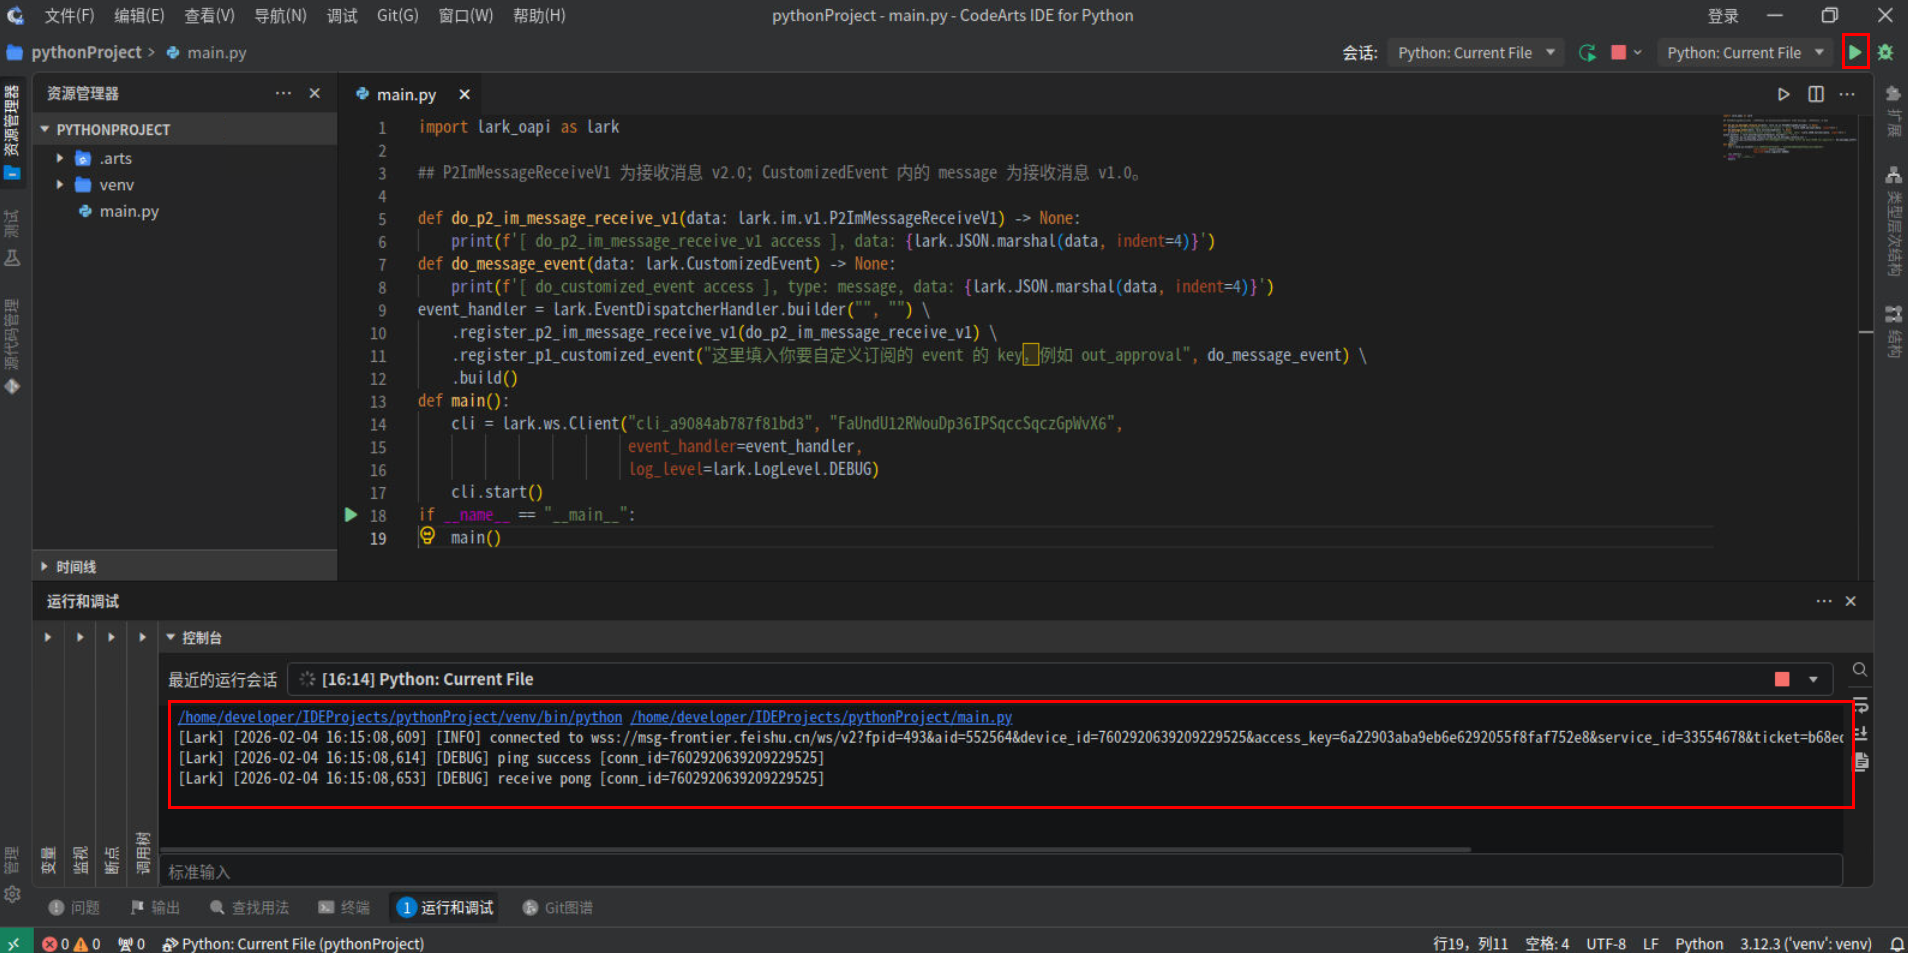Switch to the Git图谱 tab

tap(558, 907)
